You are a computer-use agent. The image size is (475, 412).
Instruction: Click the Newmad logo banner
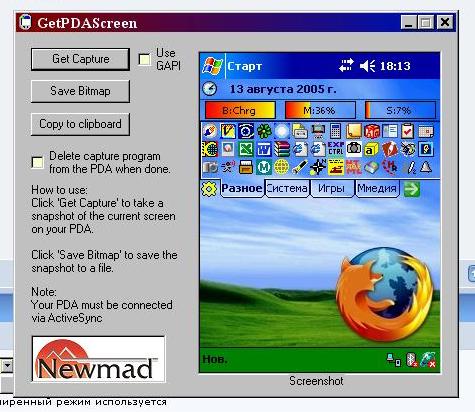point(99,359)
